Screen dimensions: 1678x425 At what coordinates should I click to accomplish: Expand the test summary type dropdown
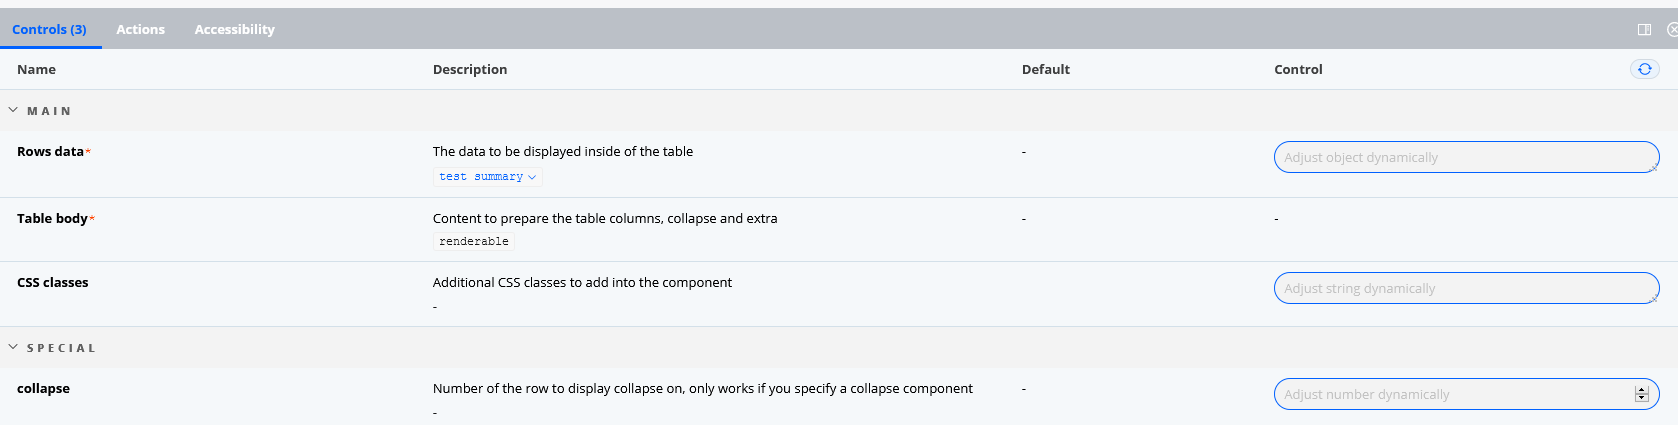click(488, 177)
